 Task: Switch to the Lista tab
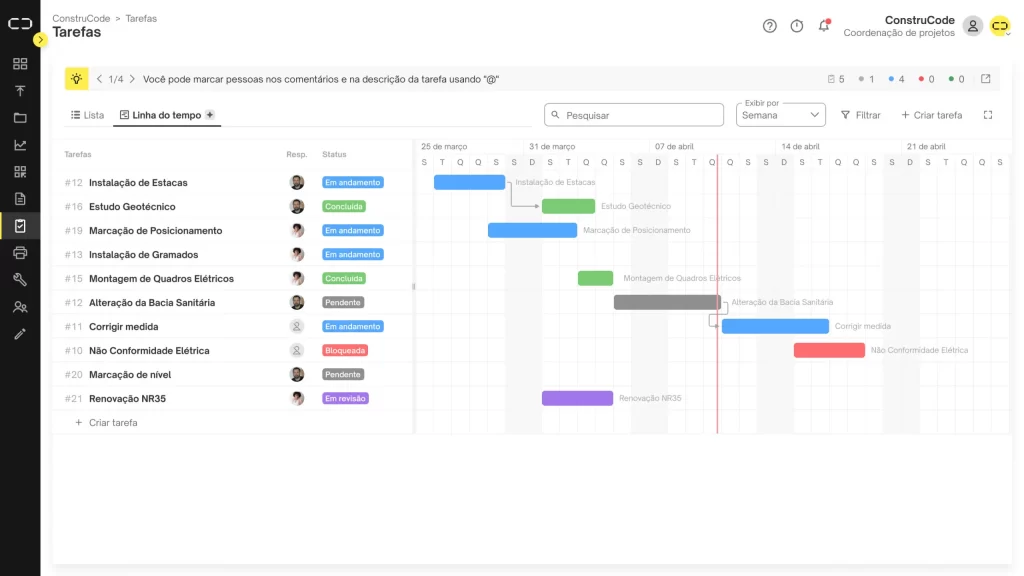pos(87,115)
